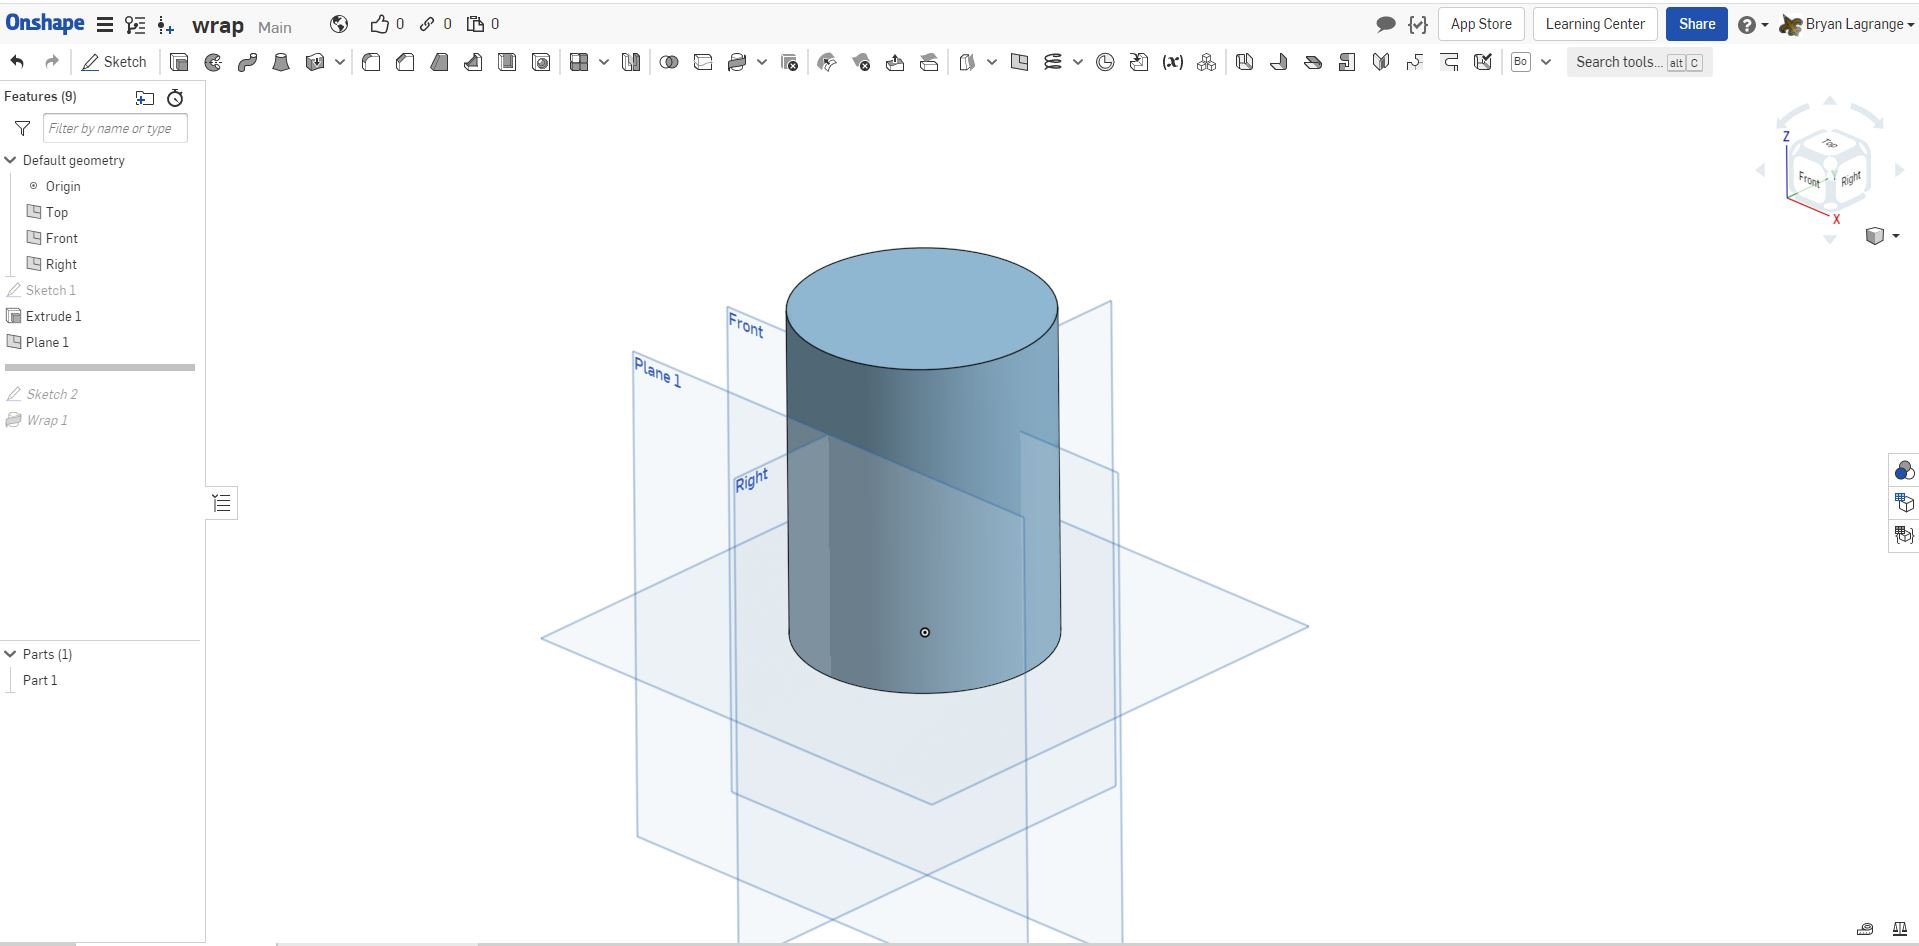The width and height of the screenshot is (1919, 946).
Task: Open the Onshape hamburger document menu
Action: pyautogui.click(x=104, y=24)
